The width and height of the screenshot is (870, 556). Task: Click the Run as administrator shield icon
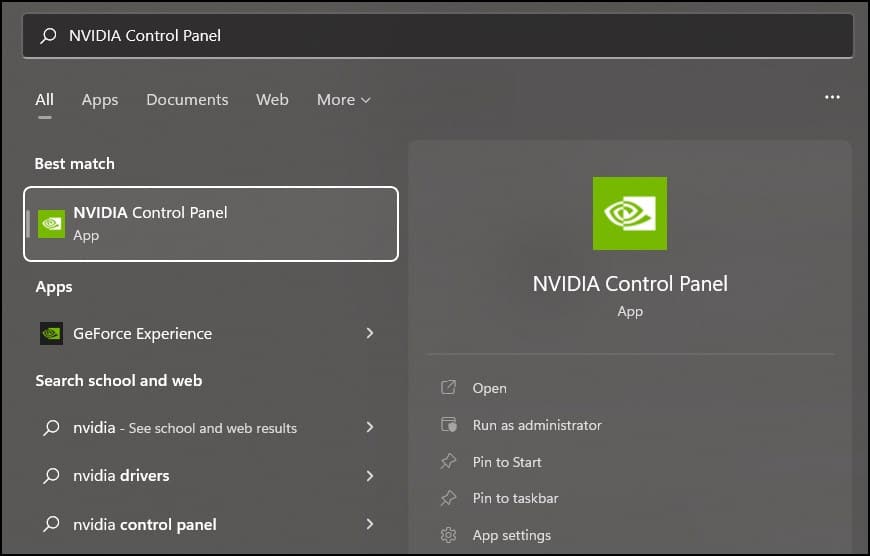pyautogui.click(x=448, y=424)
